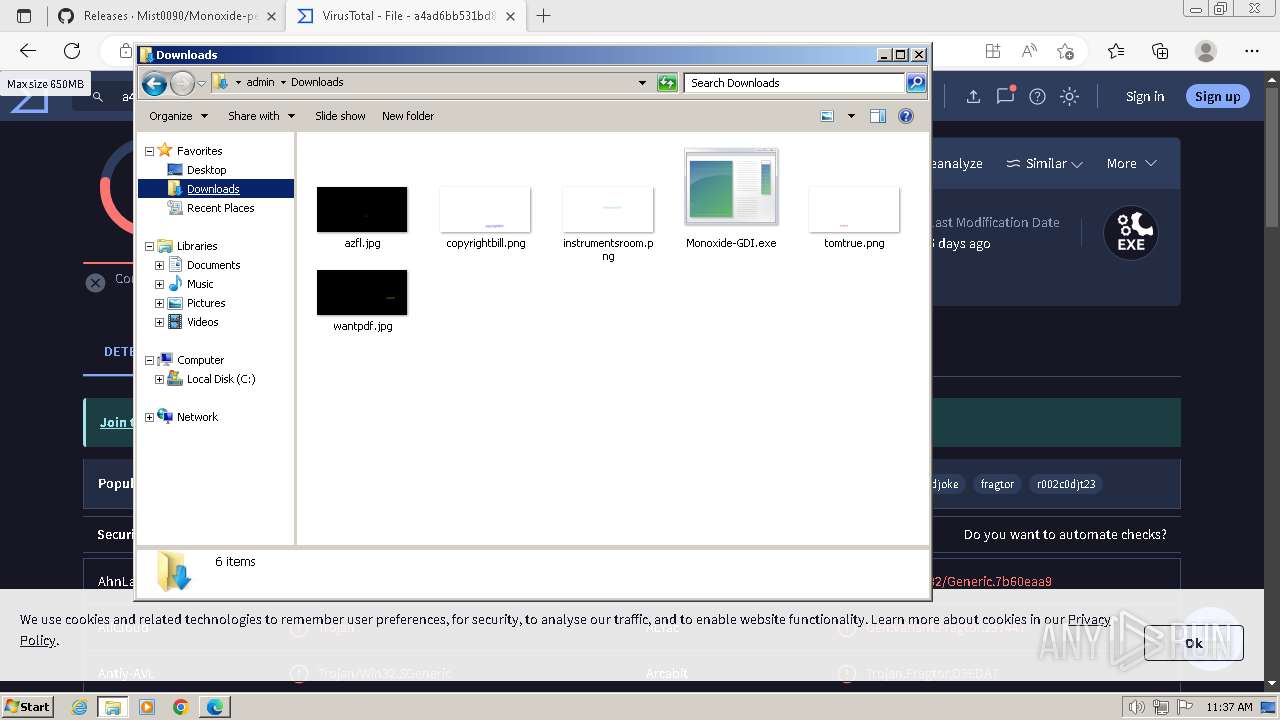Click VirusTotal upload icon

pyautogui.click(x=973, y=96)
